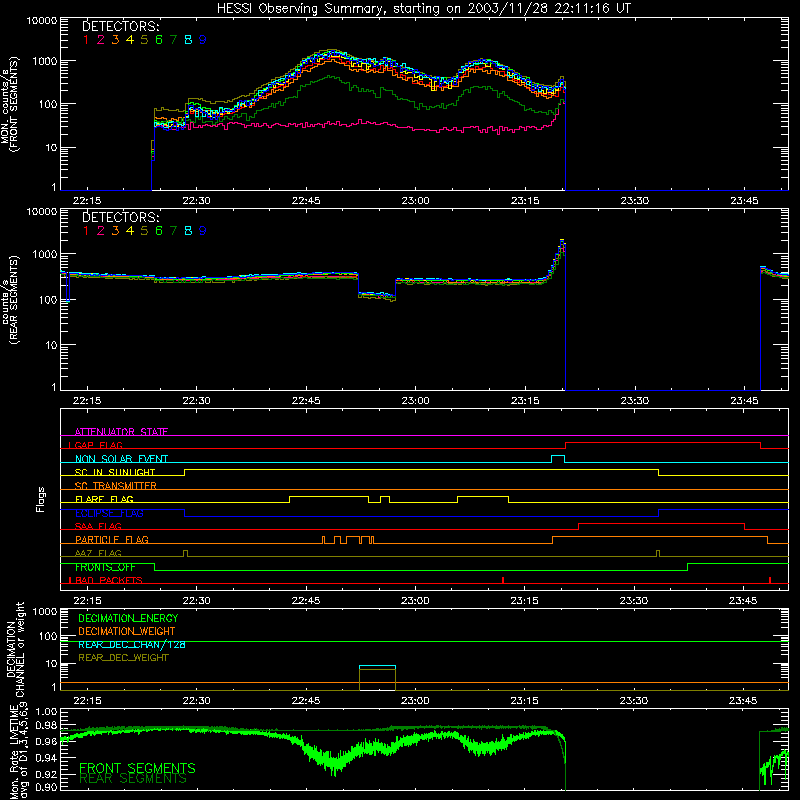Click the MON. counts/s (FRONT SEGMENTS) axis title
This screenshot has height=800, width=800.
click(9, 104)
